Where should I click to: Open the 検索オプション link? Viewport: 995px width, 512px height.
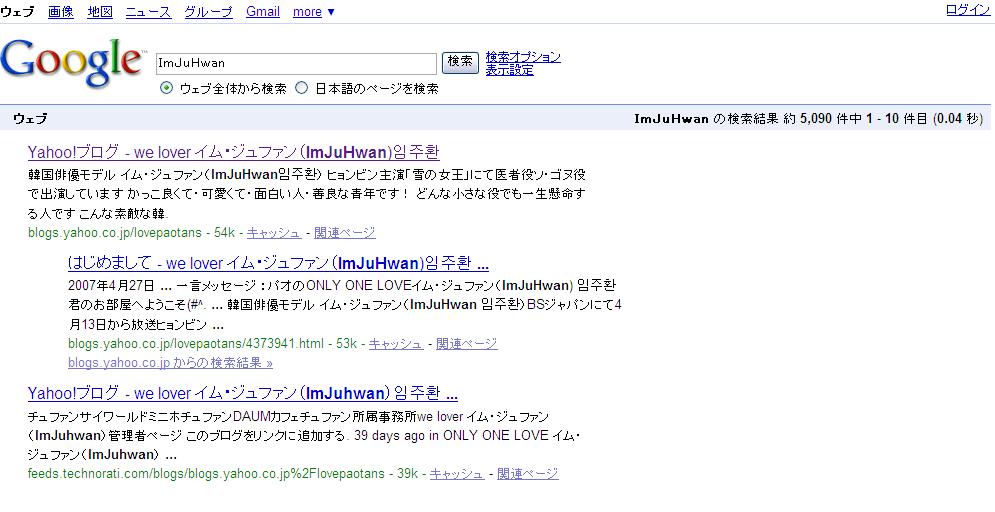click(524, 57)
